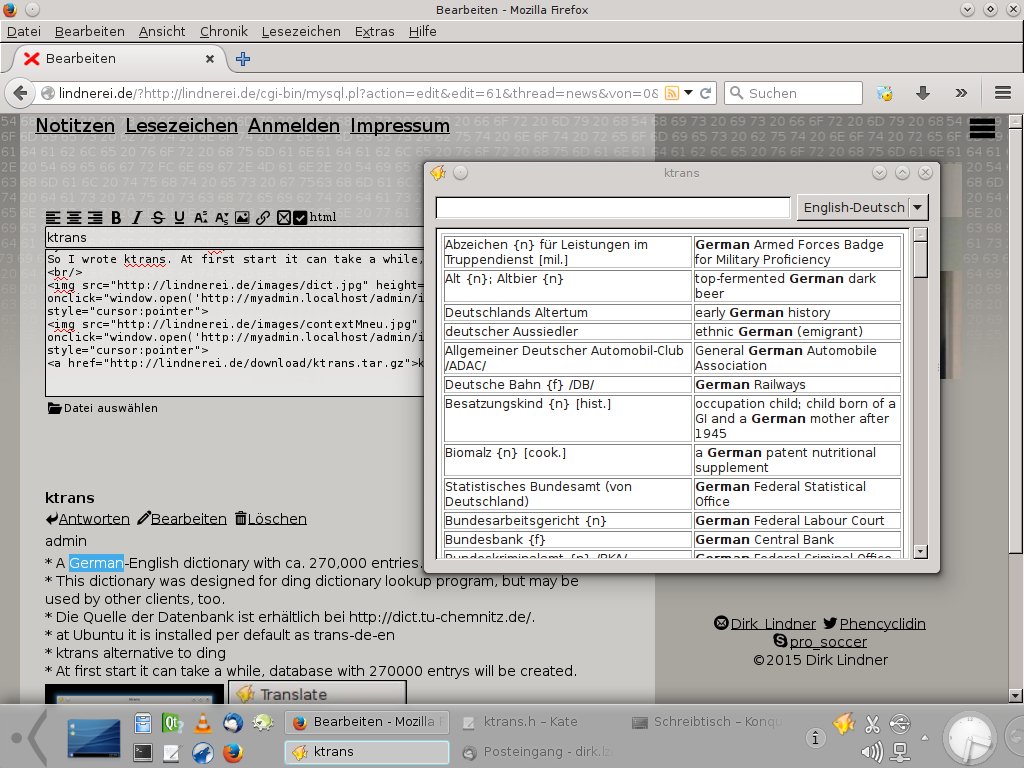Click the Firefox URL address field
1024x768 pixels.
coord(358,93)
